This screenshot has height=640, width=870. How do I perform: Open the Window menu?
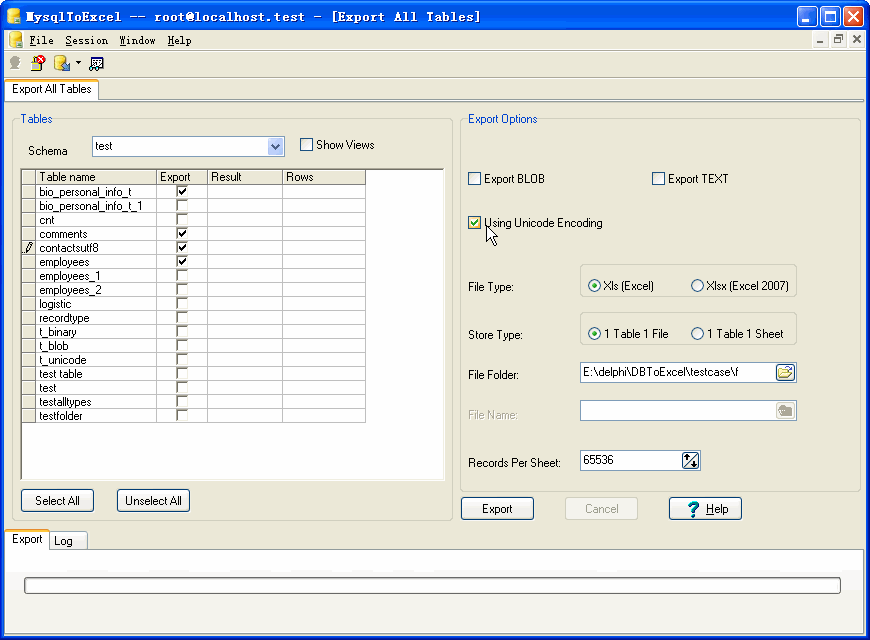click(138, 41)
